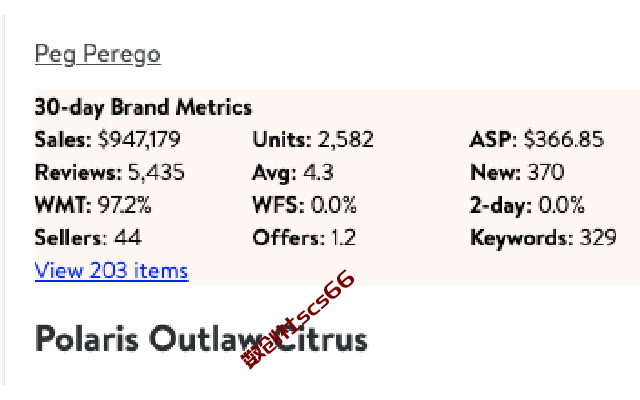
Task: Select the New 370 metric
Action: [x=517, y=172]
